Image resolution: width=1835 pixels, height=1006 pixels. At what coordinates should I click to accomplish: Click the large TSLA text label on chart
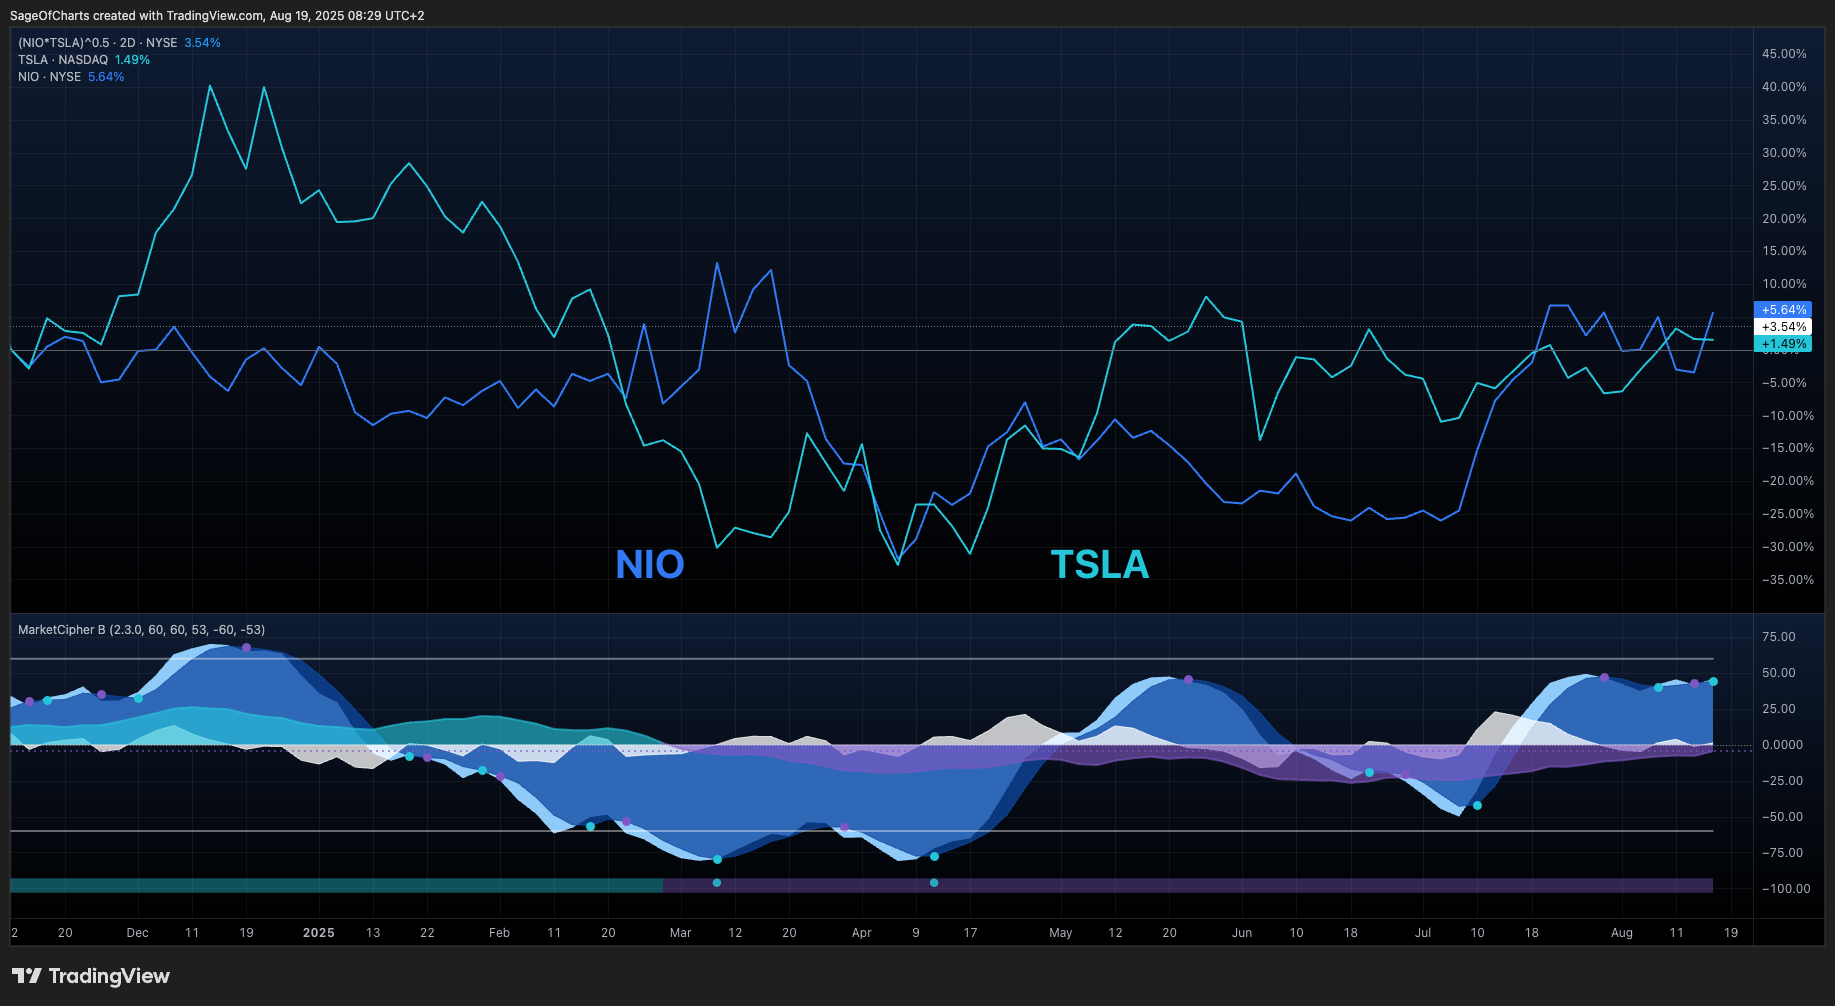coord(1100,565)
